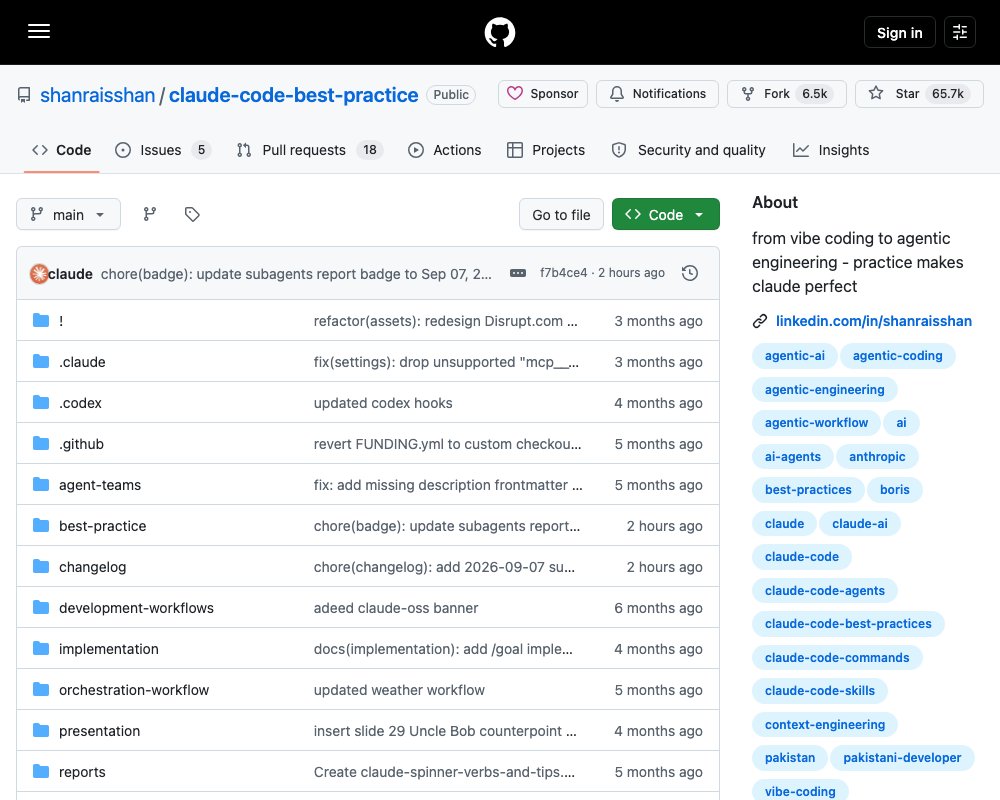Click folder icon beside .codex

click(x=41, y=403)
